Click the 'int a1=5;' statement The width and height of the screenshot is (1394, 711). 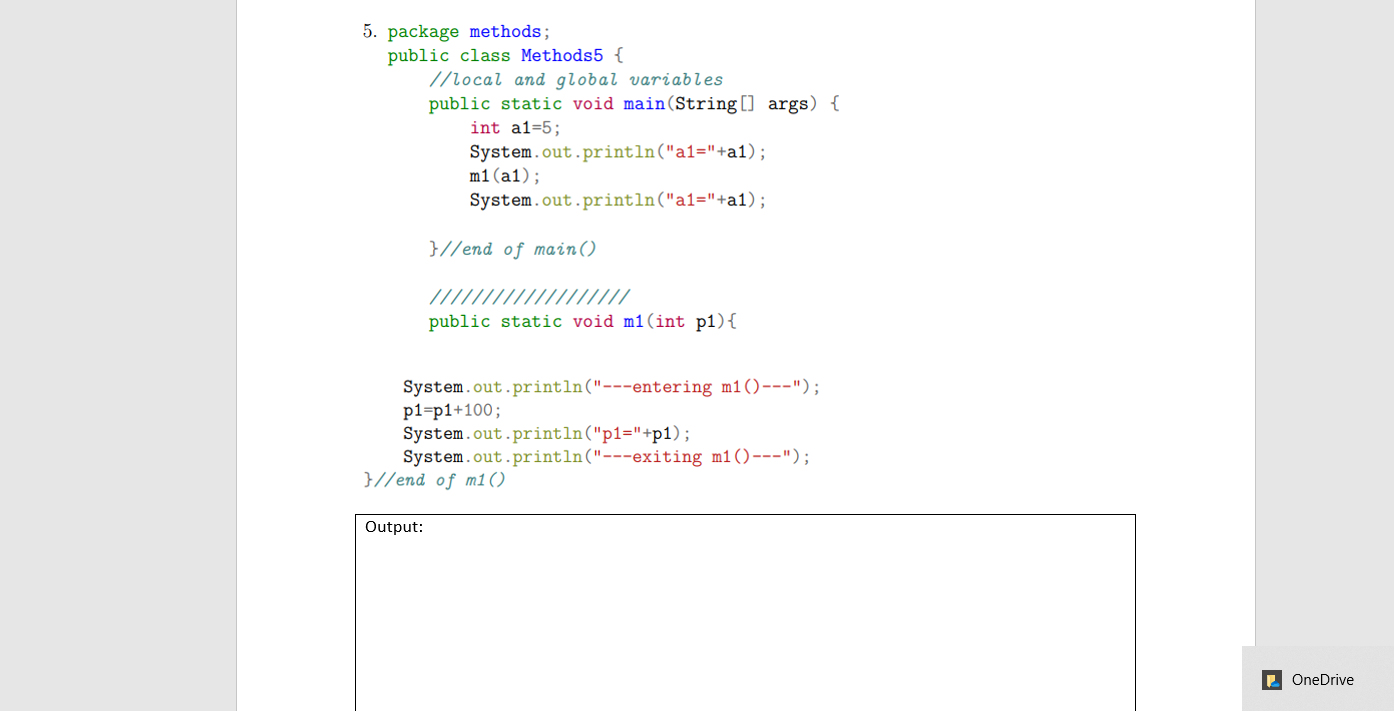click(516, 128)
